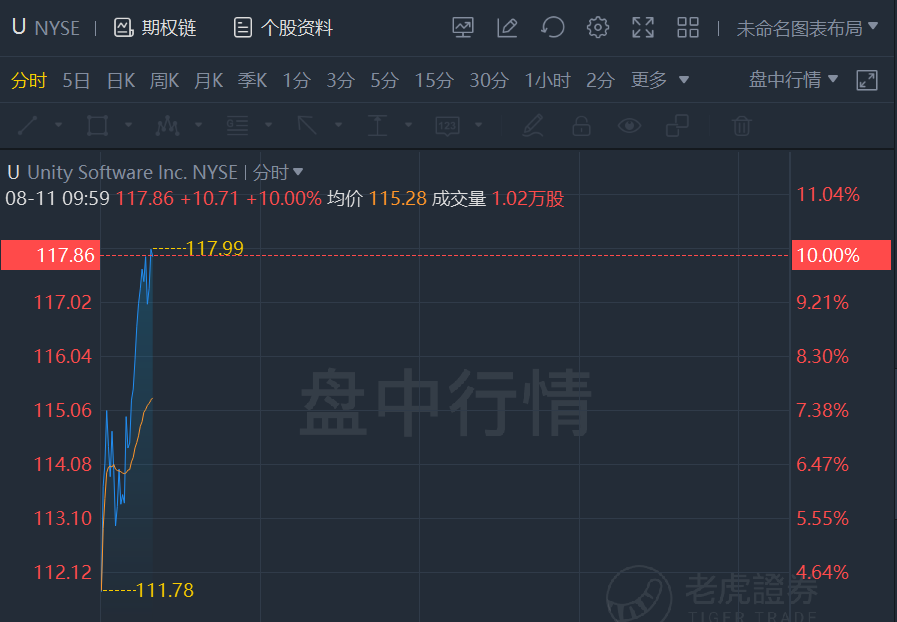
Task: Select the 123 text annotation tool
Action: [447, 125]
